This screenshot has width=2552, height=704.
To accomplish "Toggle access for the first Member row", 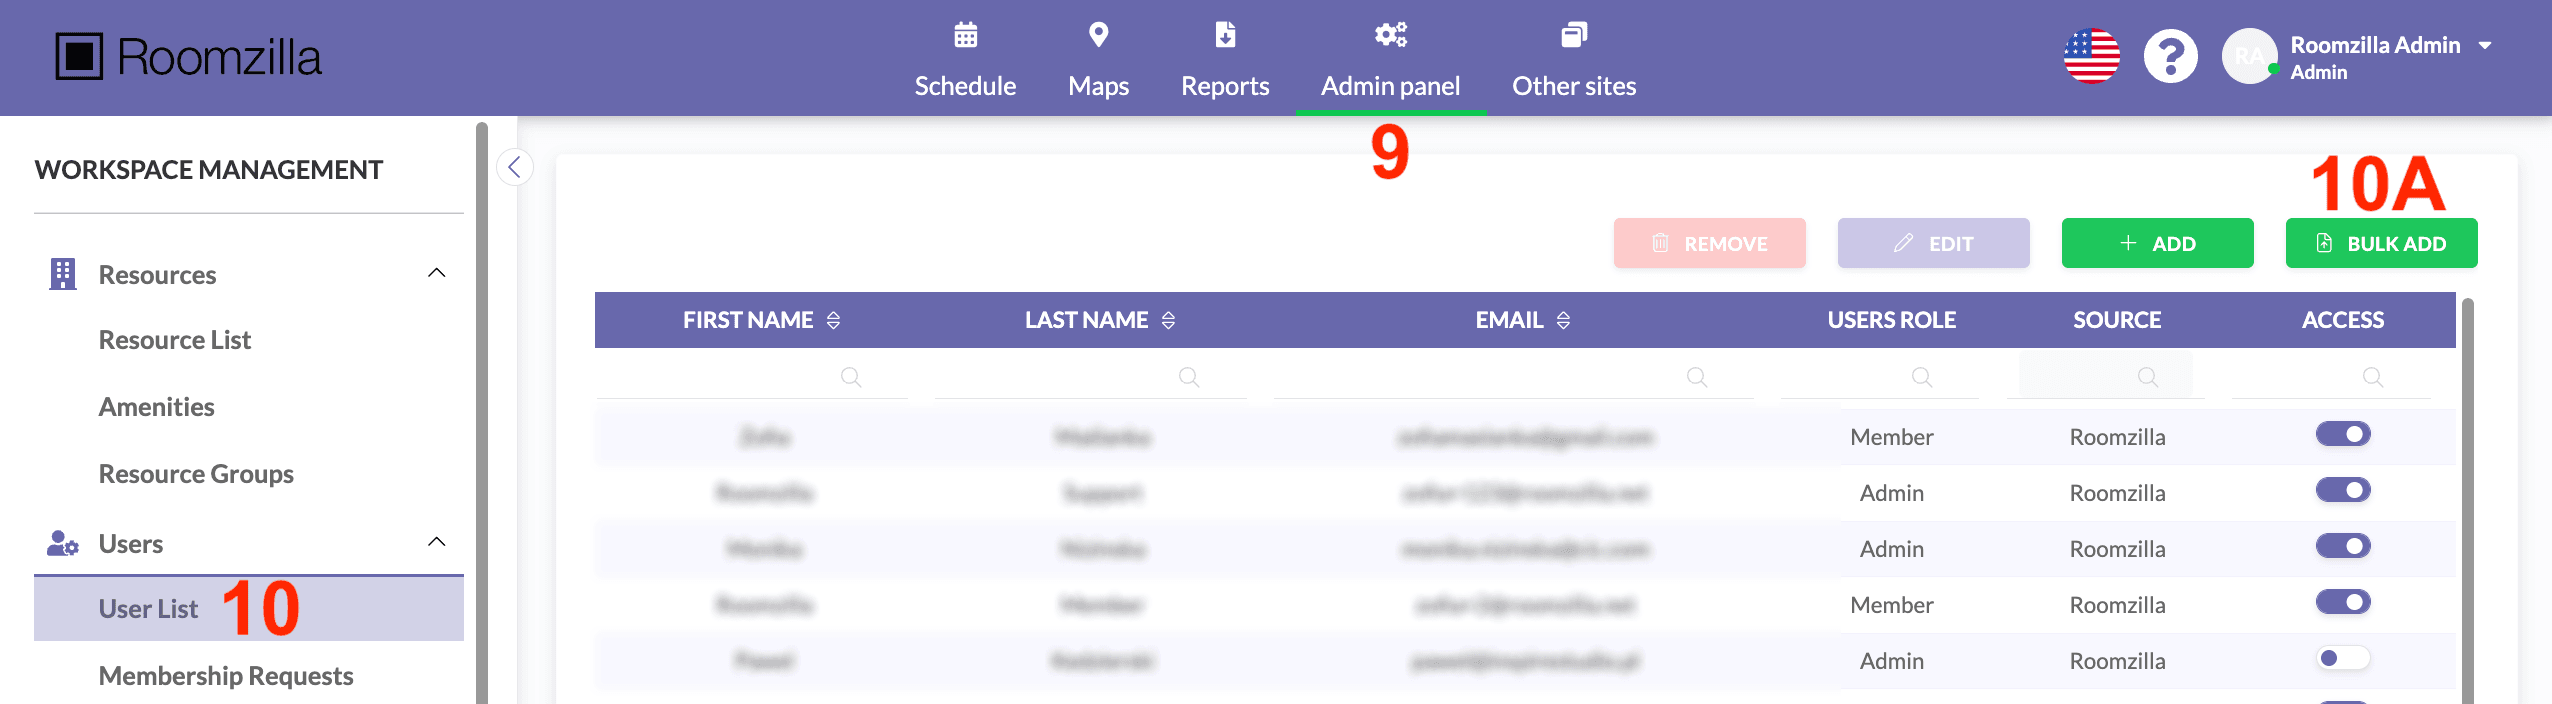I will (2343, 434).
